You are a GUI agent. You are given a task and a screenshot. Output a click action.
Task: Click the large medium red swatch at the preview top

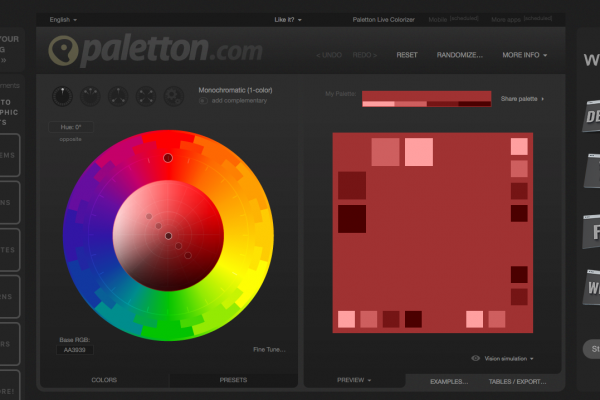385,152
